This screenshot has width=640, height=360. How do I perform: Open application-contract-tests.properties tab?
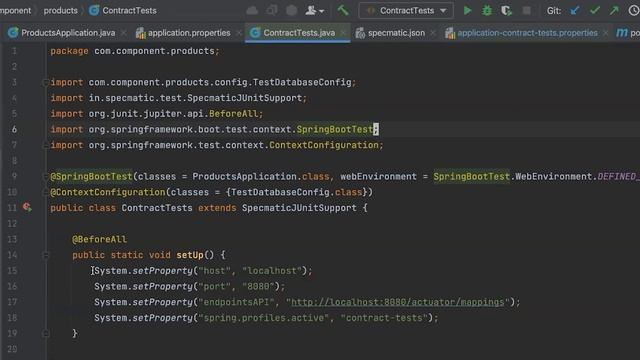point(527,33)
